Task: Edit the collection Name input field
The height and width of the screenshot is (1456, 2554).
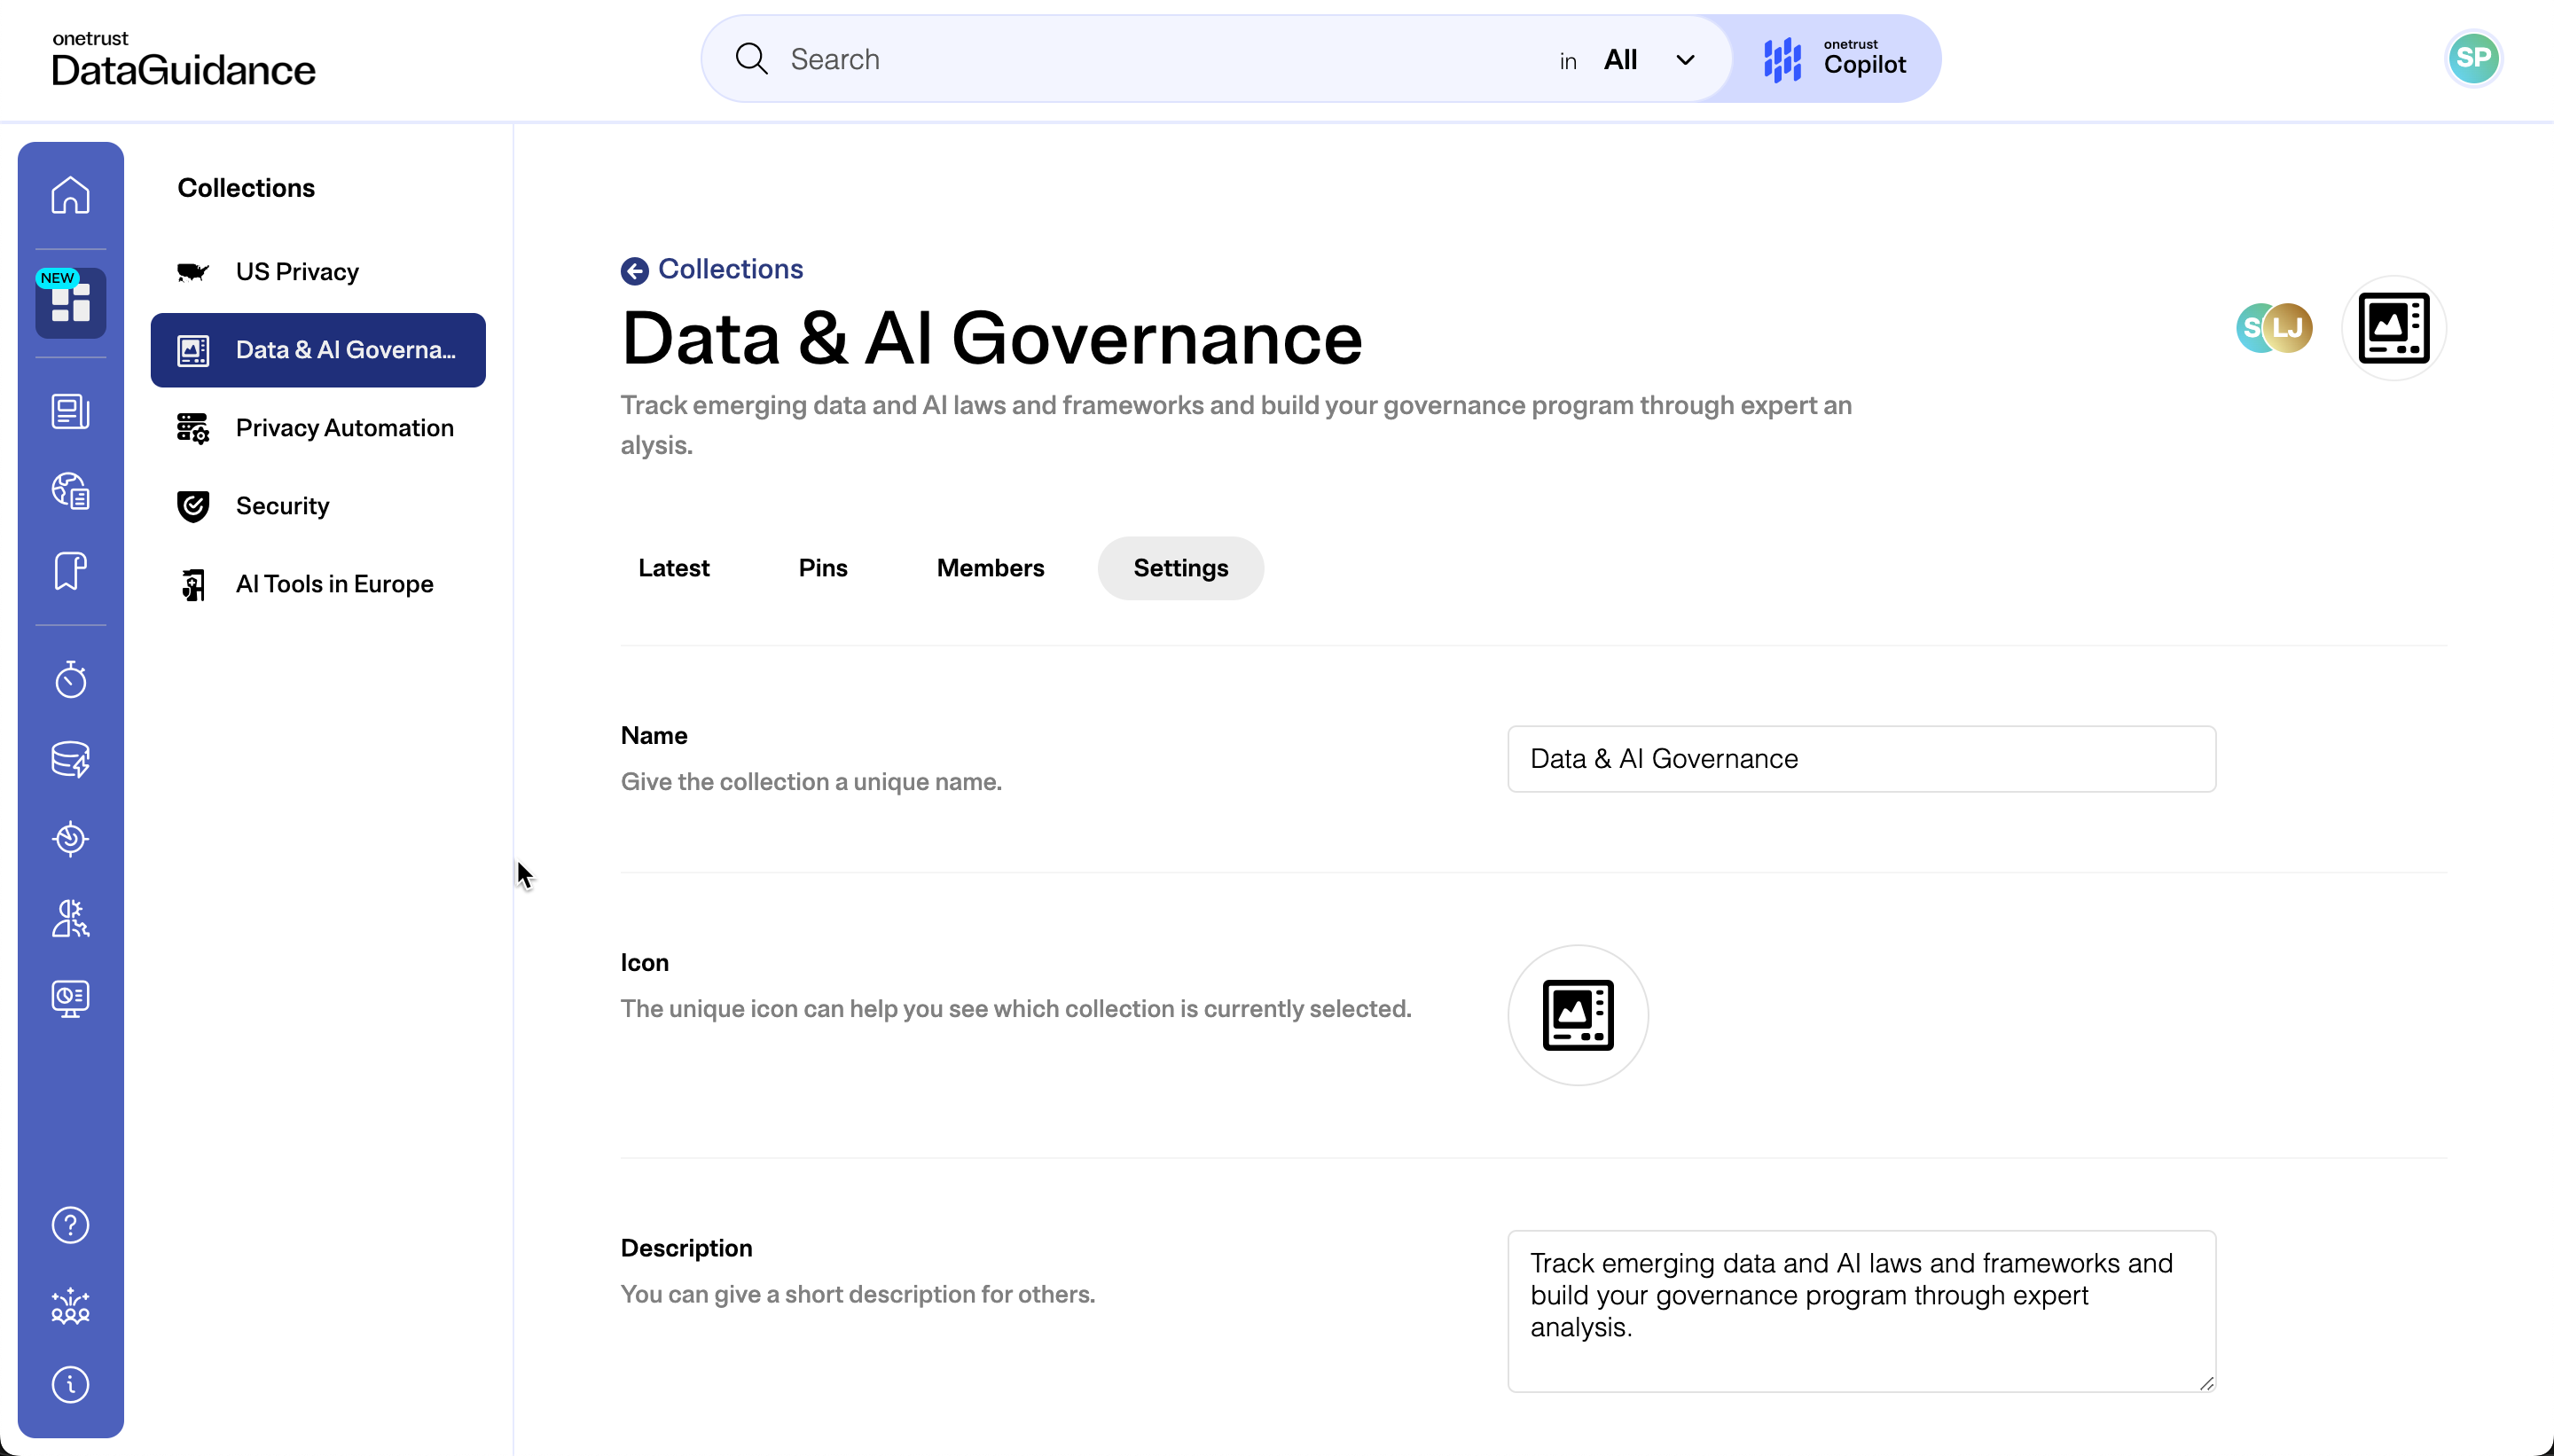Action: [x=1861, y=758]
